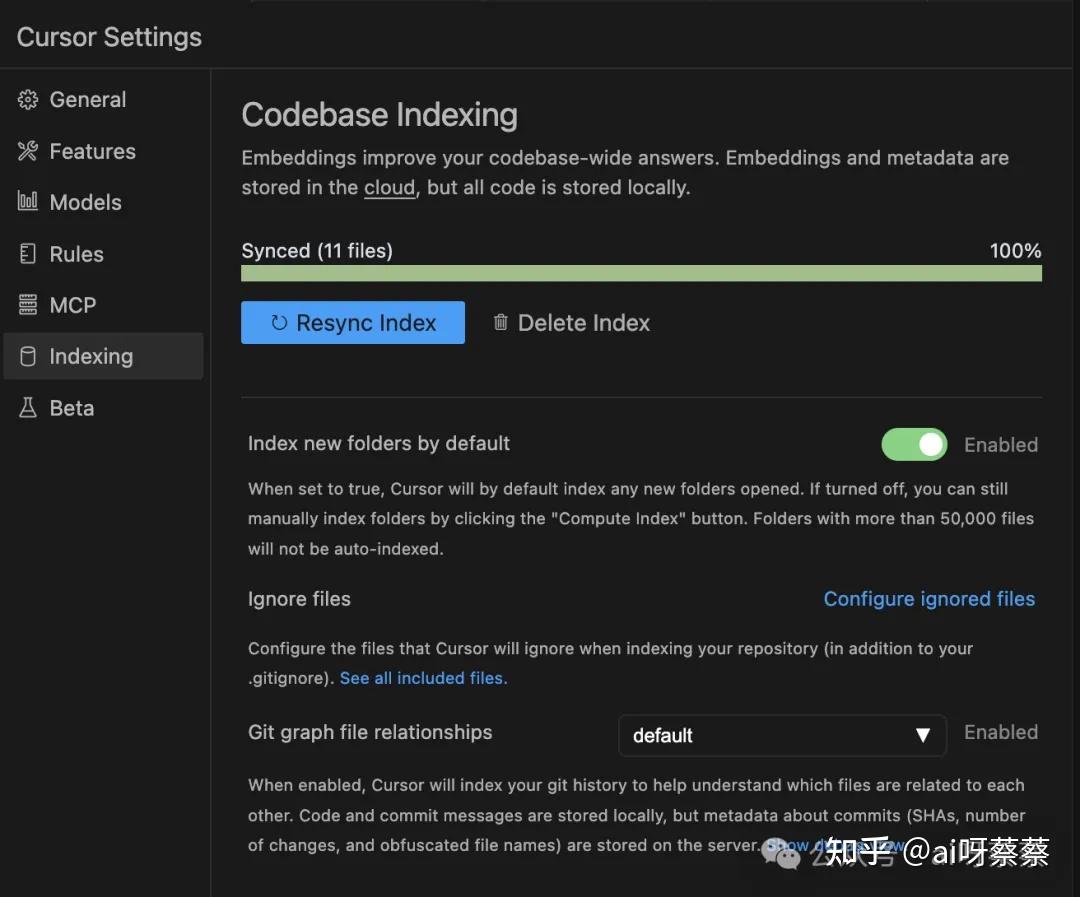Viewport: 1080px width, 897px height.
Task: Click the Git graph dropdown arrow
Action: pos(923,735)
